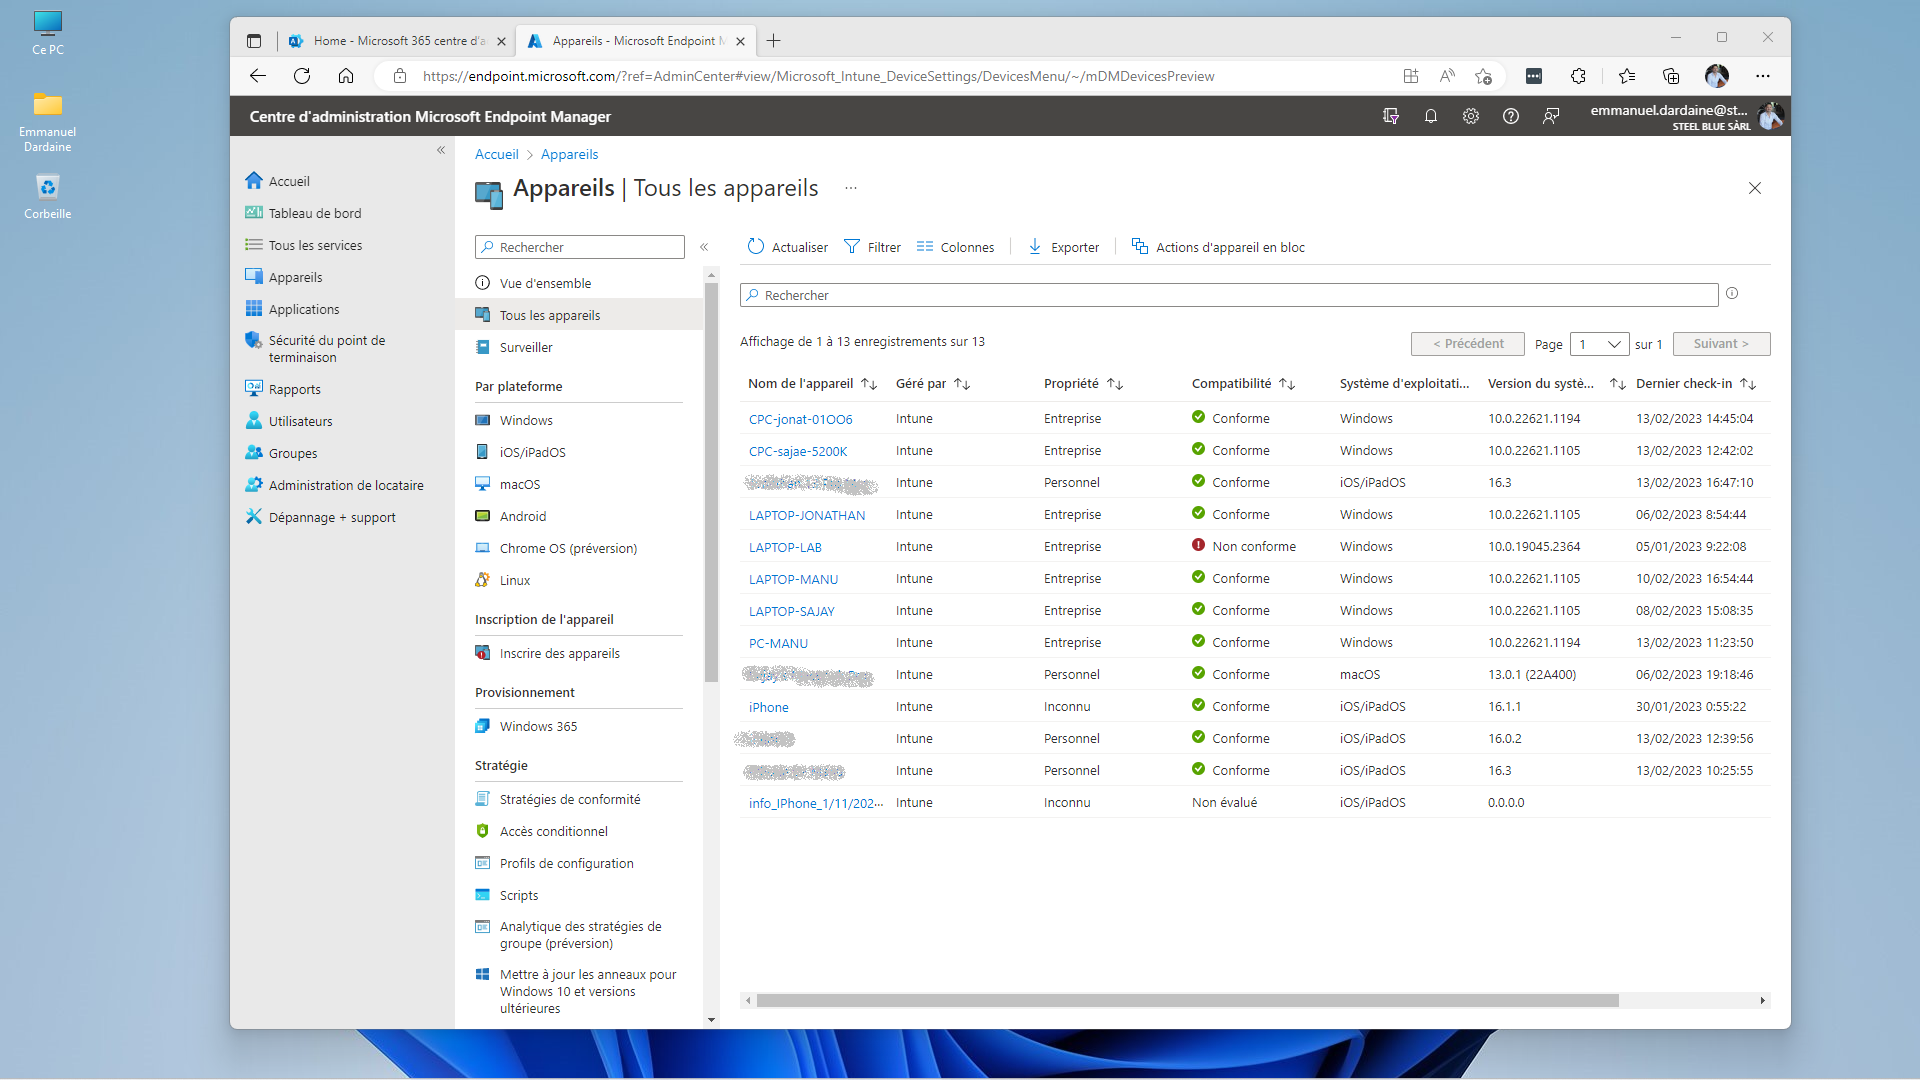
Task: Open the more options ellipsis beside title
Action: click(851, 188)
